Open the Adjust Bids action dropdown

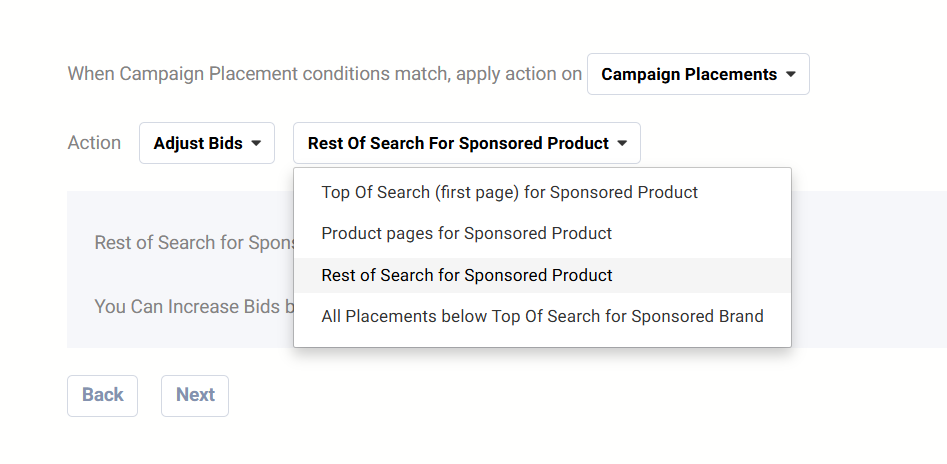click(206, 144)
